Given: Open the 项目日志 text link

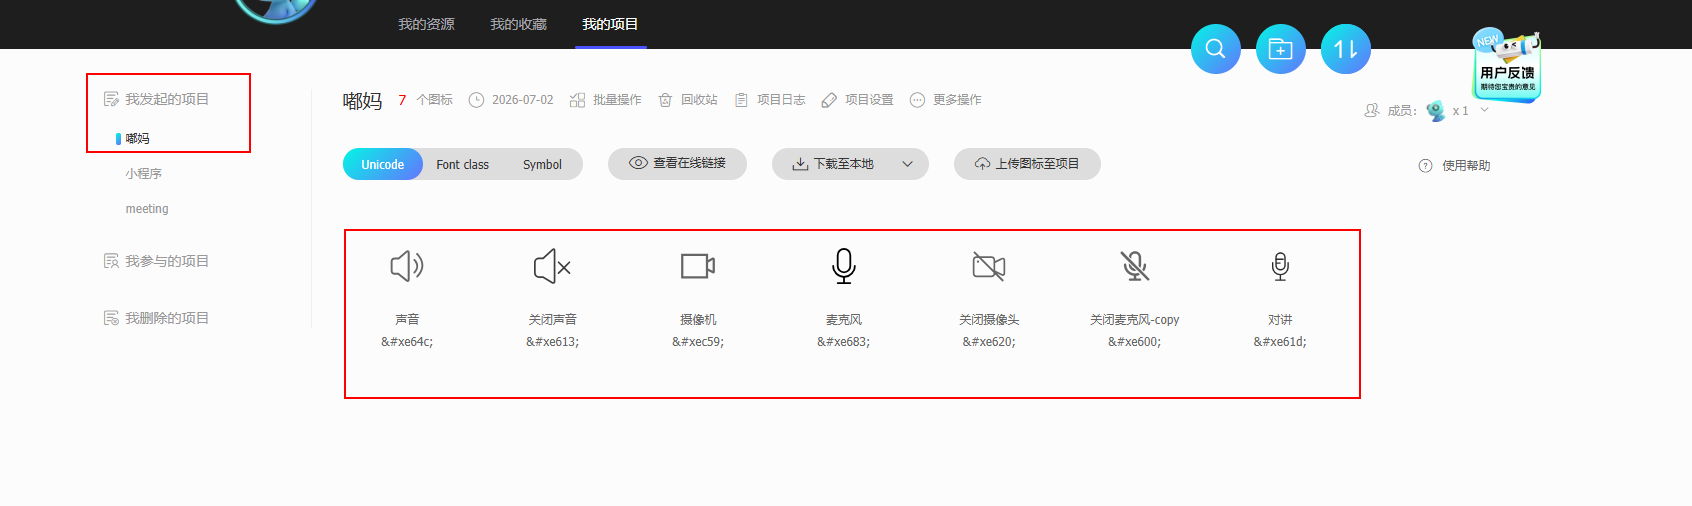Looking at the screenshot, I should pyautogui.click(x=781, y=100).
